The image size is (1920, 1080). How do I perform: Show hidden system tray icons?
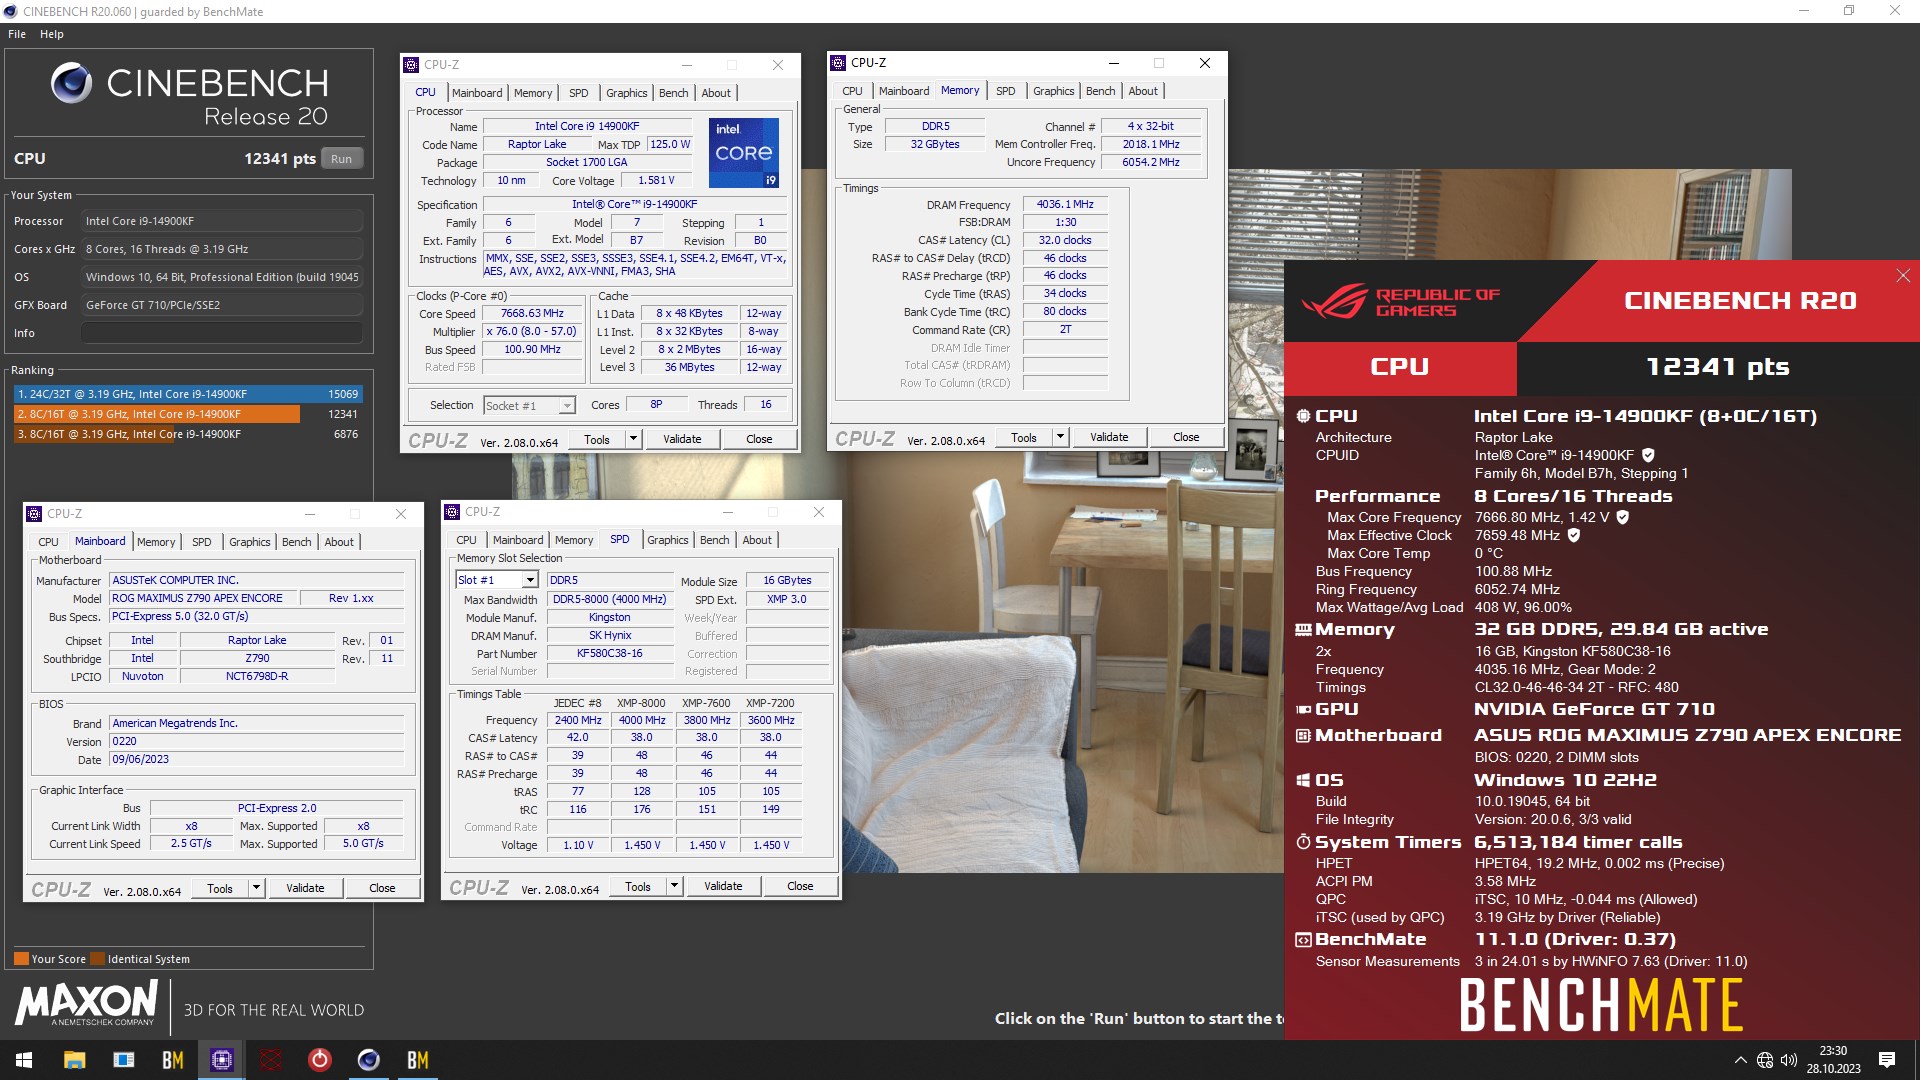pyautogui.click(x=1740, y=1060)
